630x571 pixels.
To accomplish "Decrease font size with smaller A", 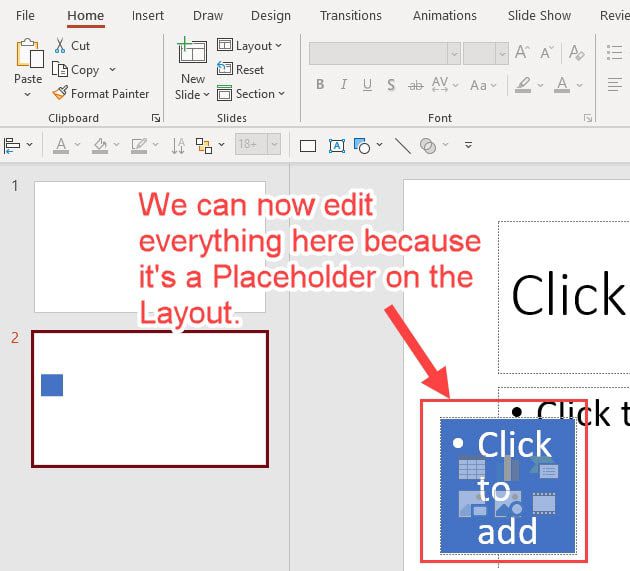I will (x=546, y=52).
